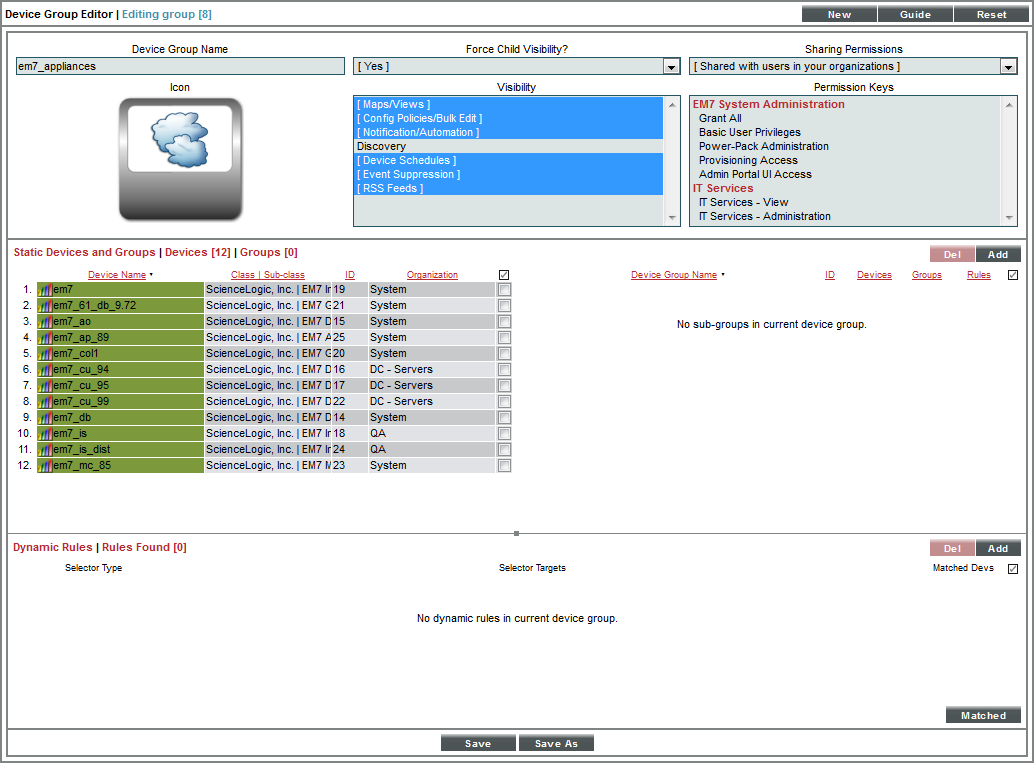1034x763 pixels.
Task: Click the graph icon next to em7_db
Action: click(x=45, y=417)
